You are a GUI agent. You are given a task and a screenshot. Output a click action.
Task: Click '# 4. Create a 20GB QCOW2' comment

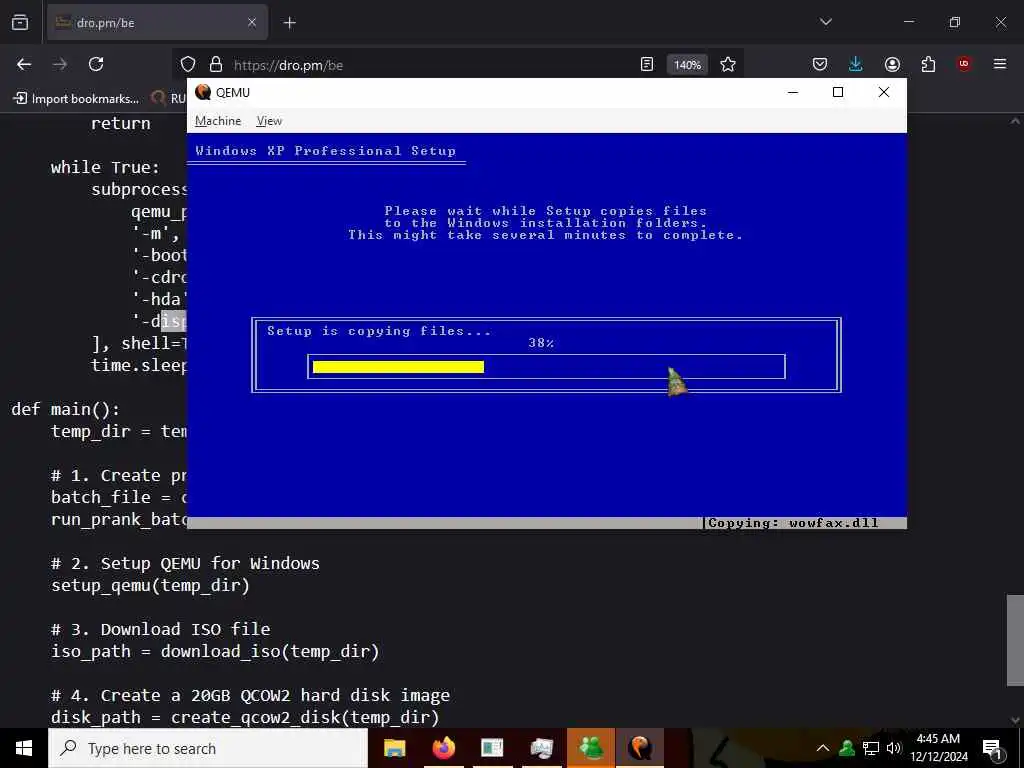click(250, 695)
